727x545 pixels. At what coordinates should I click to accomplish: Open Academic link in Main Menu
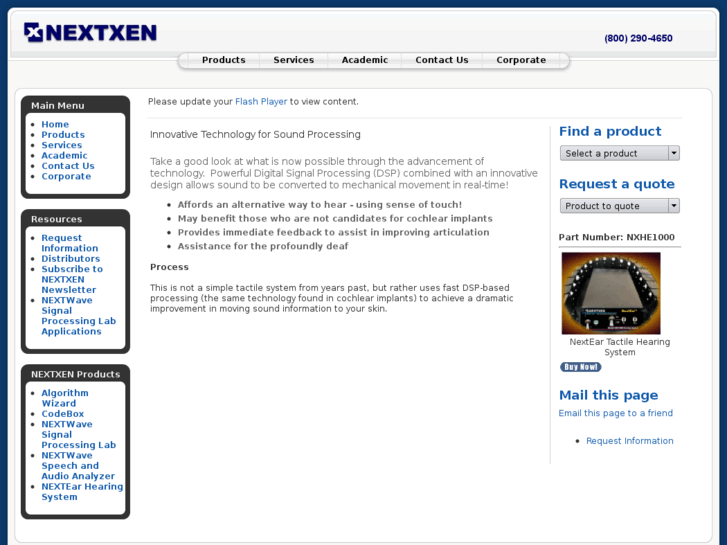(64, 155)
